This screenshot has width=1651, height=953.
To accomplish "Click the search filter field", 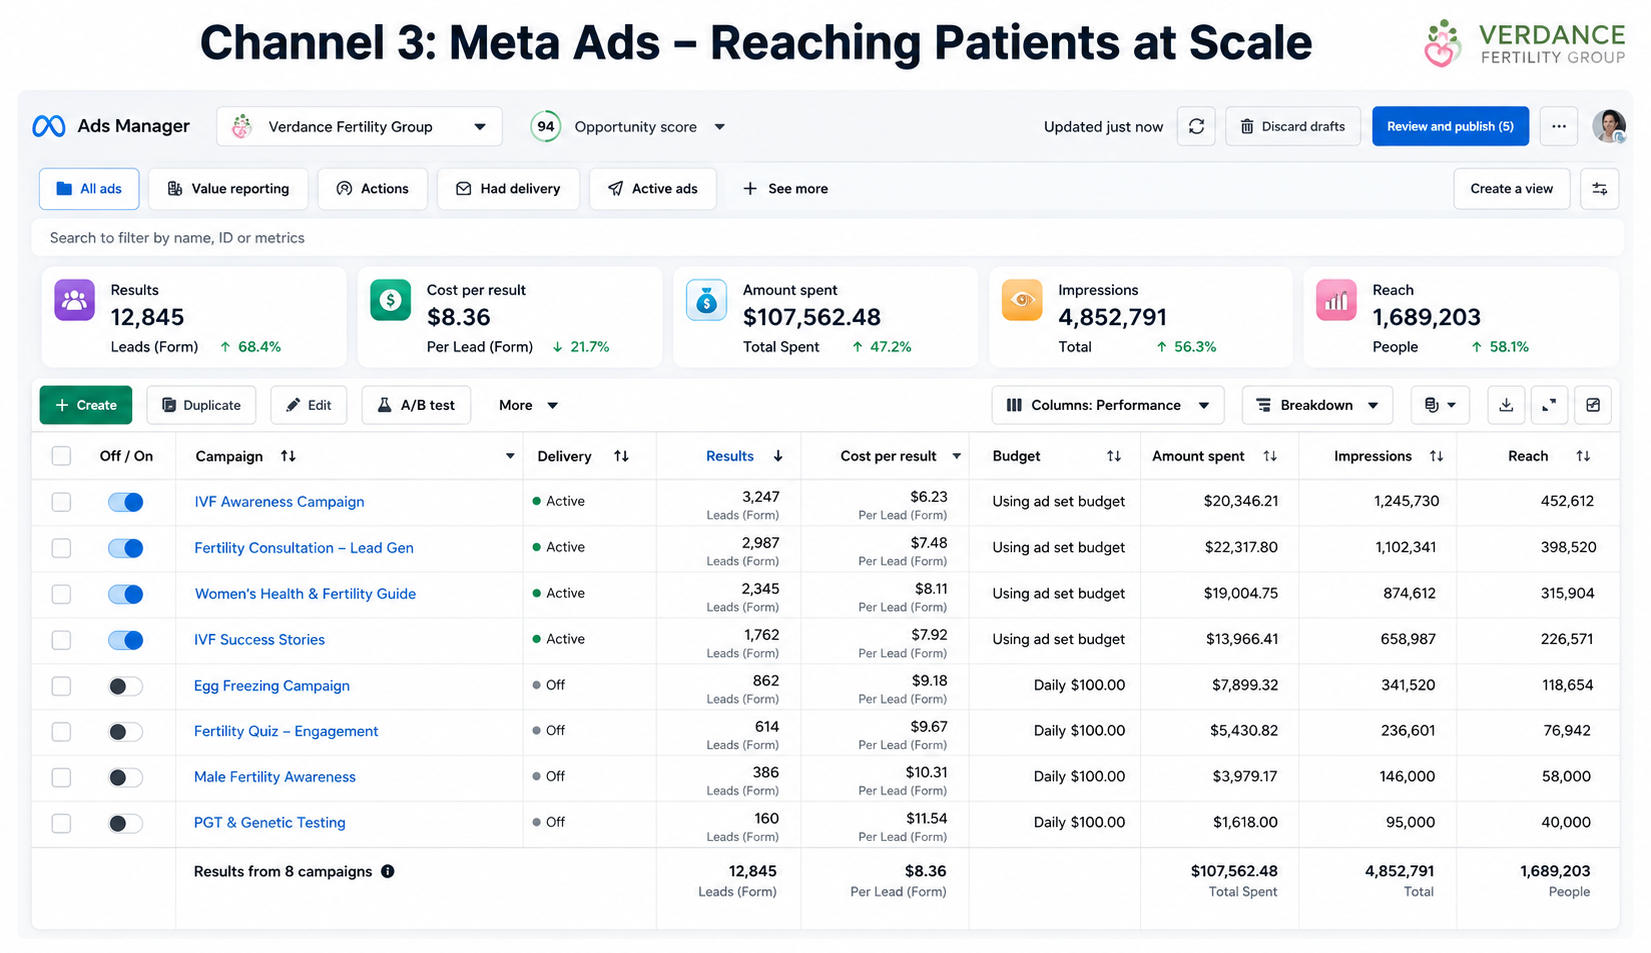I will pos(828,238).
